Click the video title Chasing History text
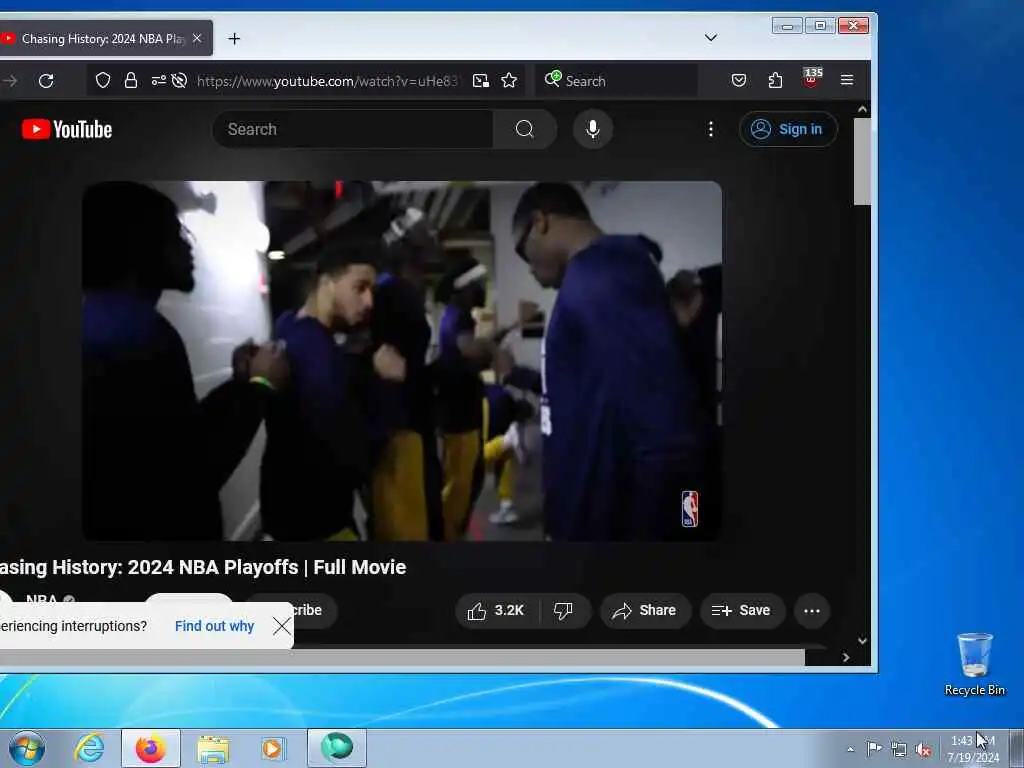This screenshot has width=1024, height=768. click(x=202, y=567)
